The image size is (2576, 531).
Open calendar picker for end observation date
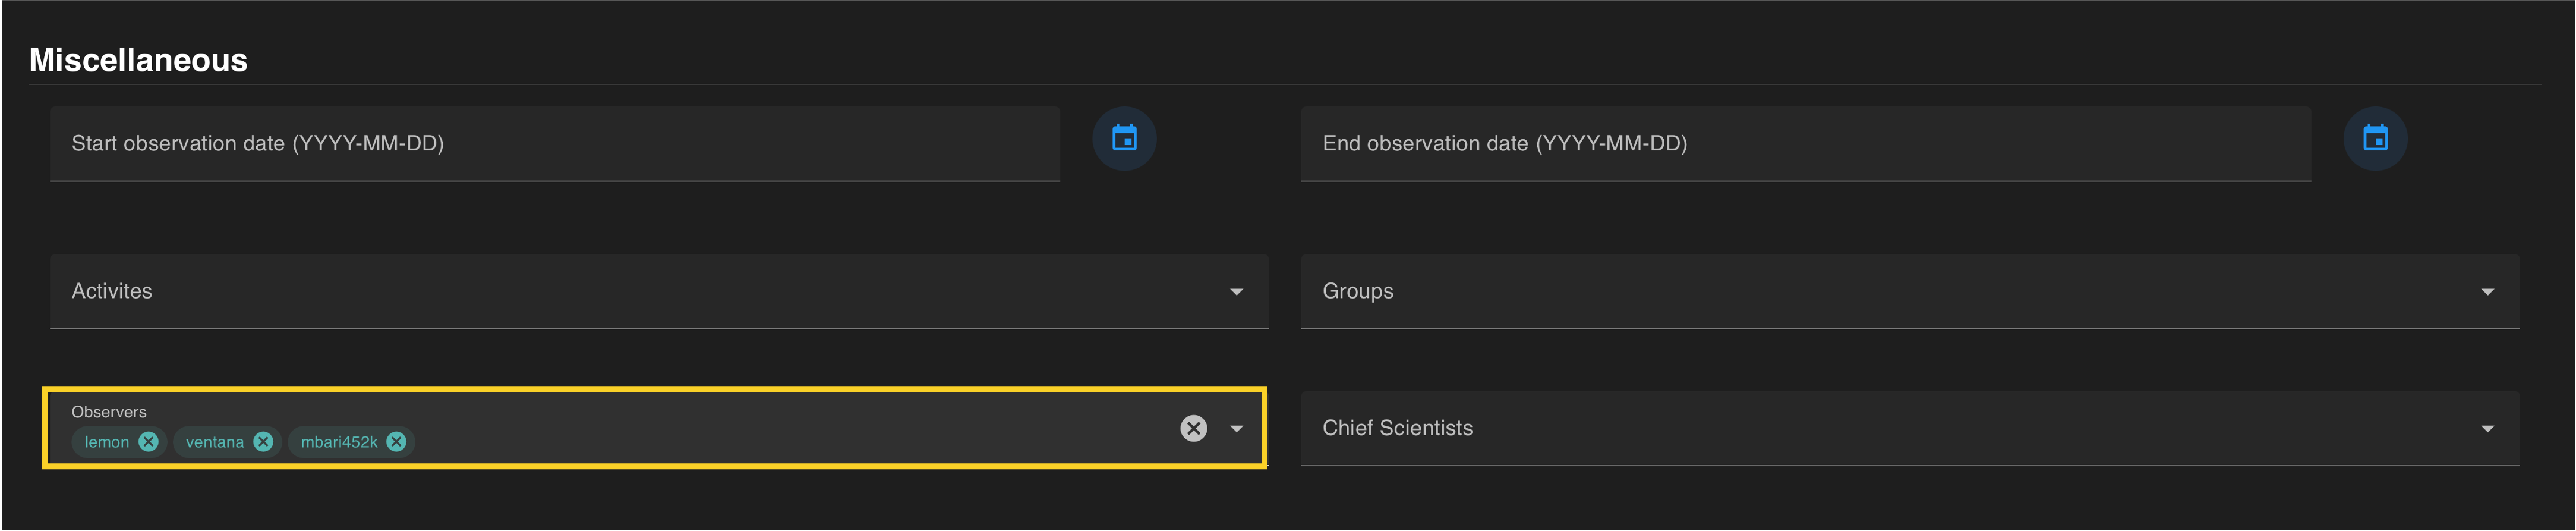tap(2375, 139)
